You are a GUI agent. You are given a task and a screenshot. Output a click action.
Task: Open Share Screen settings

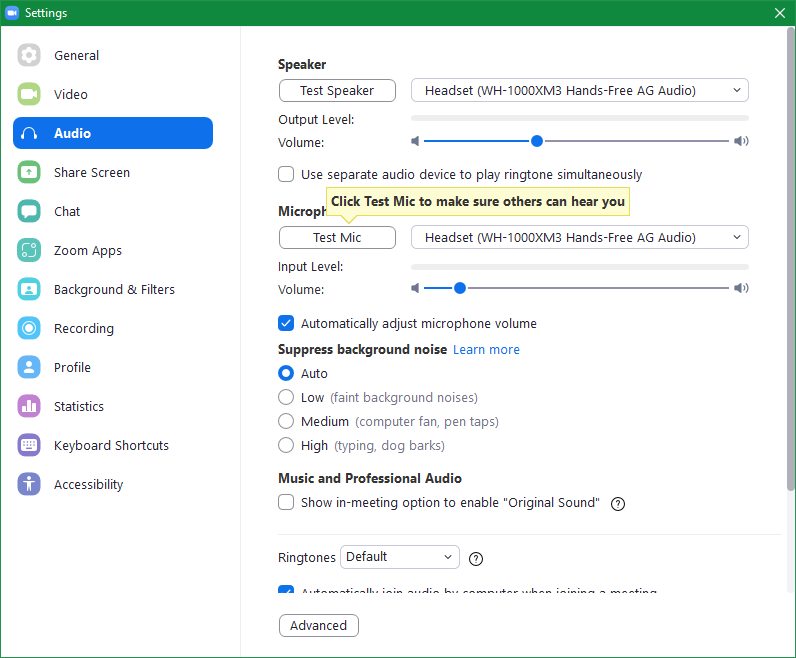[x=113, y=172]
